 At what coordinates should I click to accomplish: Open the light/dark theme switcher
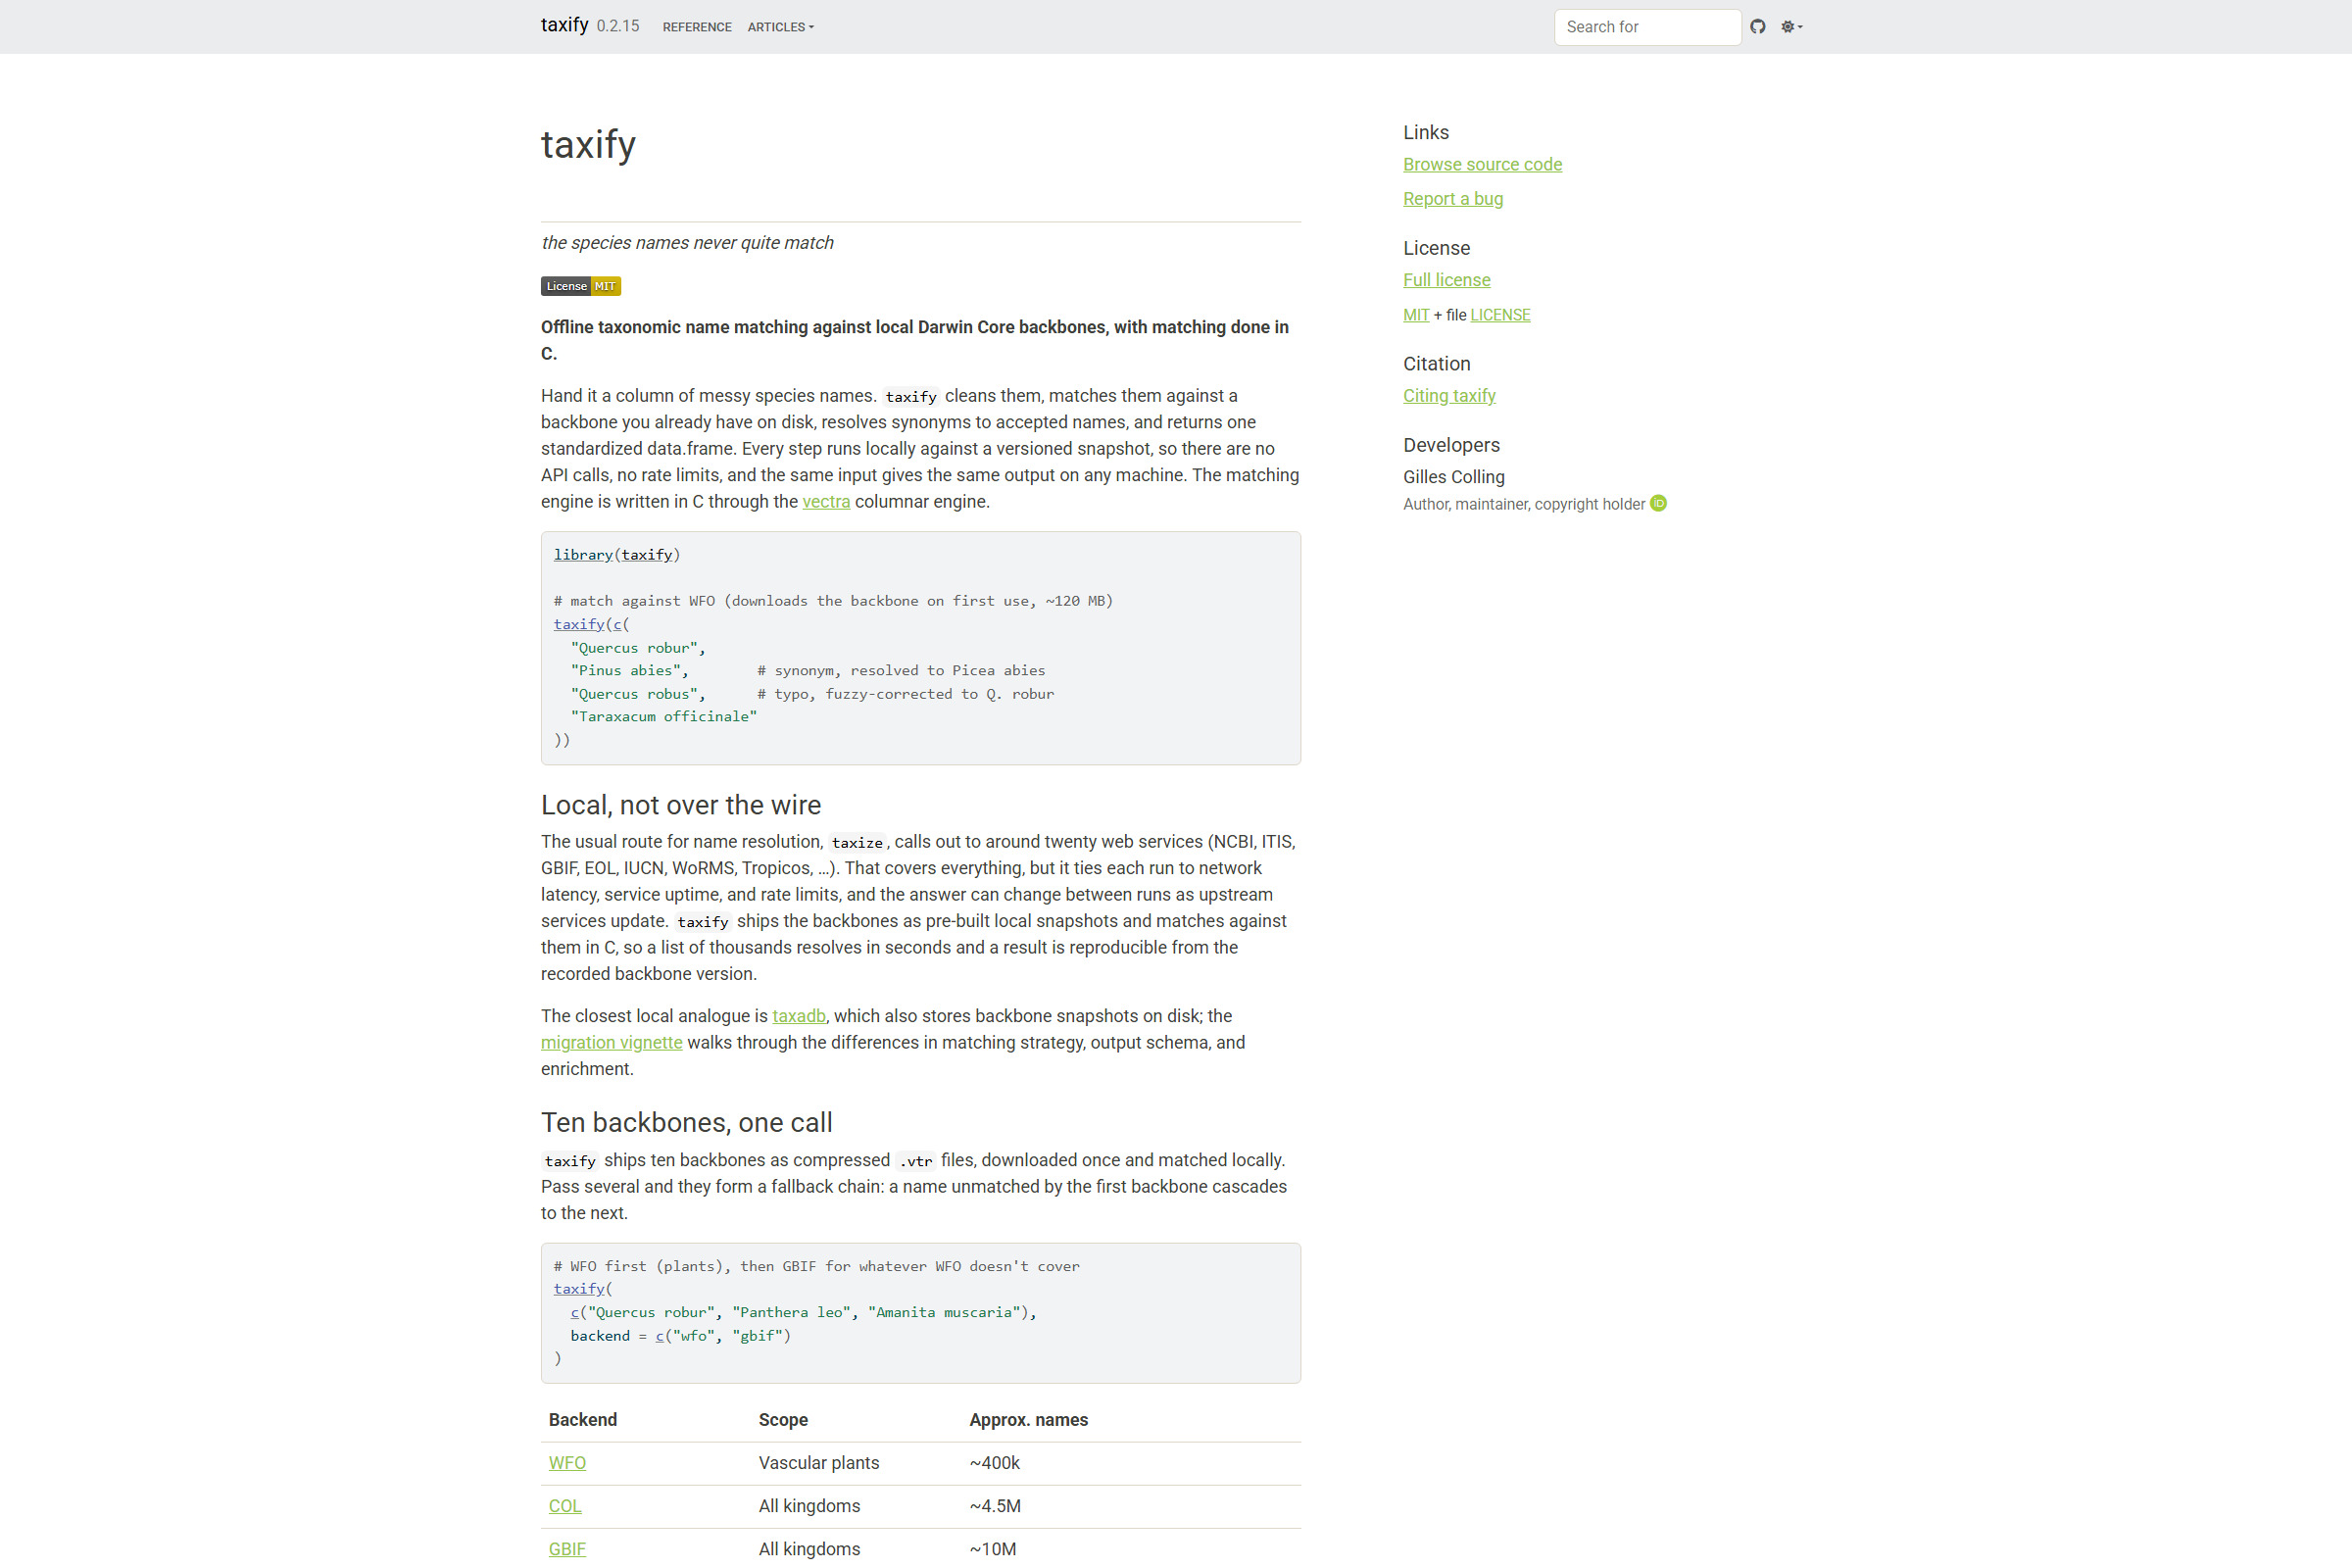(x=1791, y=27)
